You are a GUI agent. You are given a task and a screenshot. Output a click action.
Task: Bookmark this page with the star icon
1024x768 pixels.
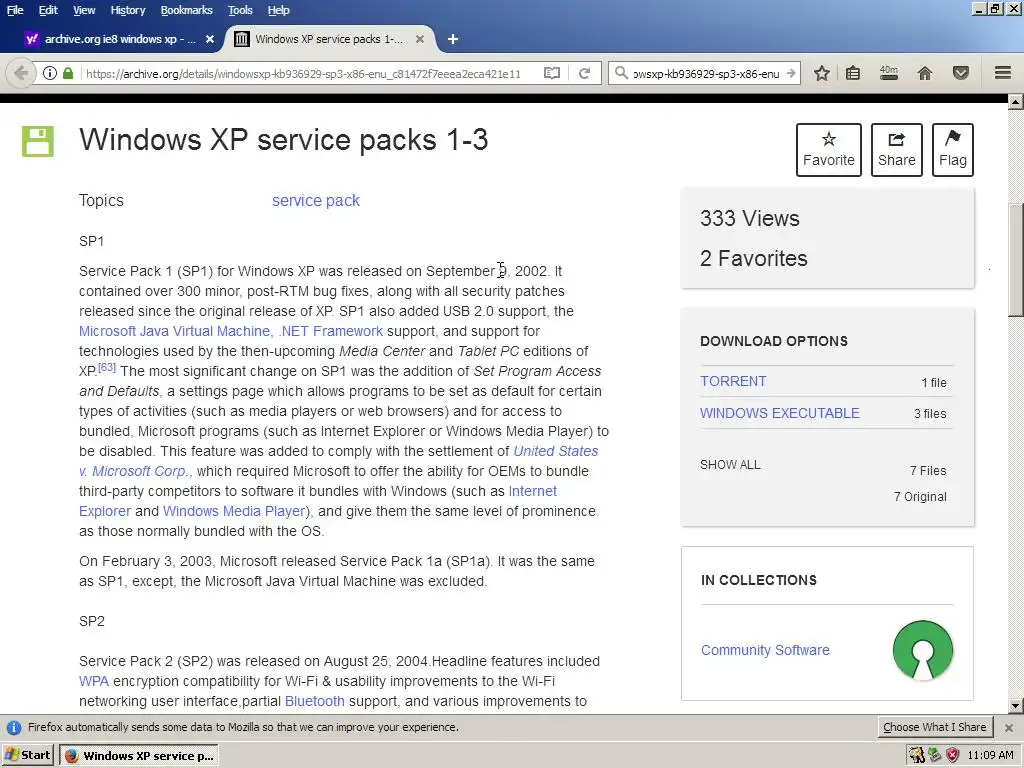click(x=822, y=73)
